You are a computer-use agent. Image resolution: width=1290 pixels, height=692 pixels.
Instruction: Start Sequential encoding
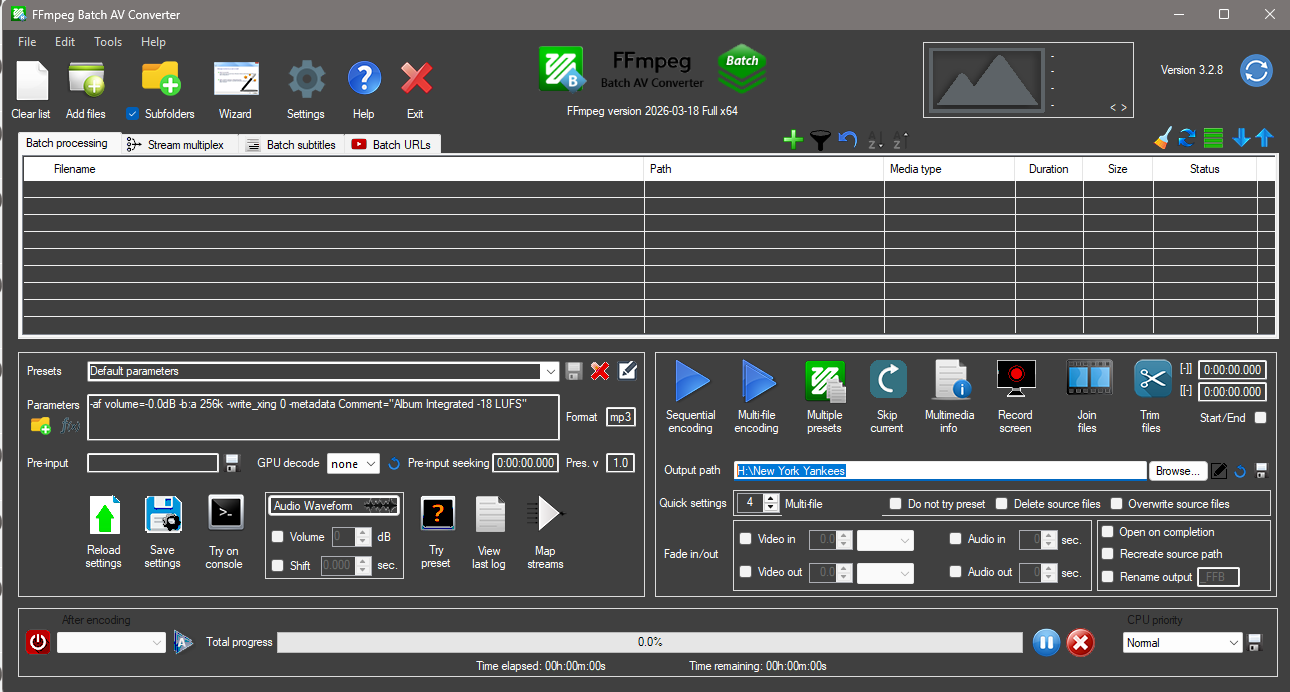[691, 383]
